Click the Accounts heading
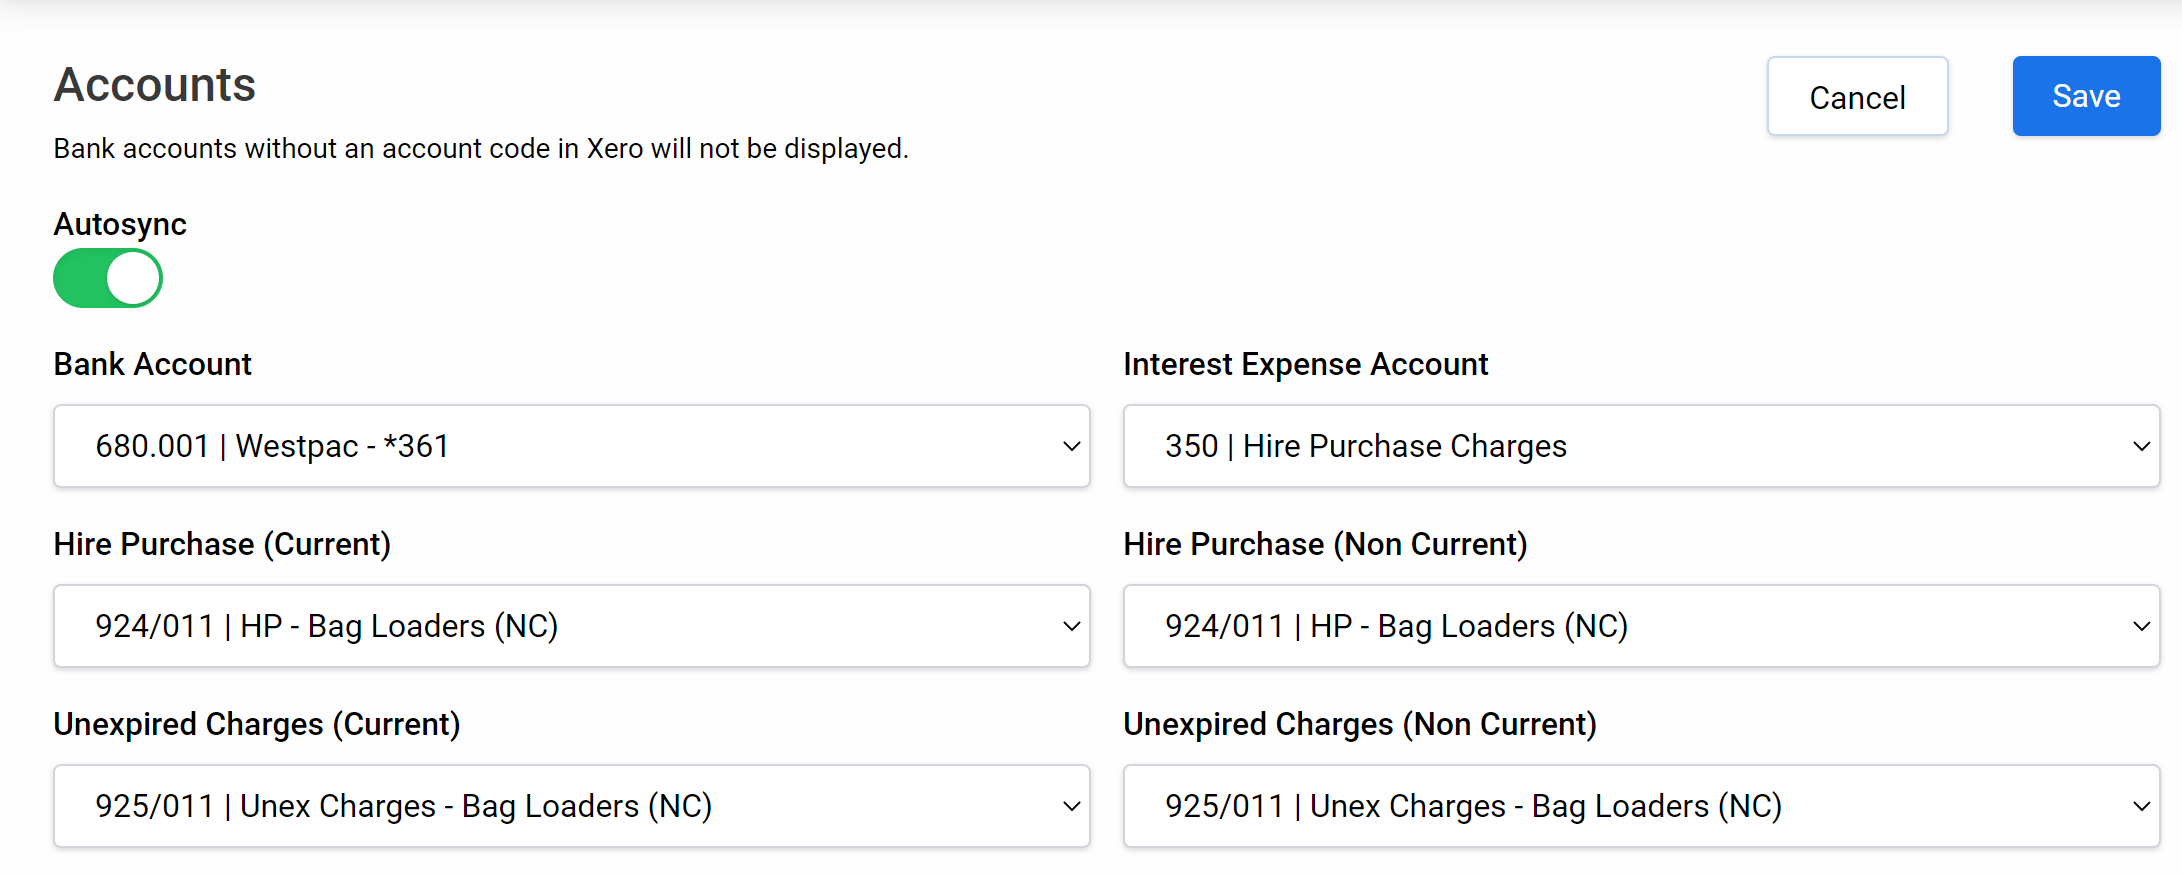This screenshot has height=875, width=2182. click(155, 85)
